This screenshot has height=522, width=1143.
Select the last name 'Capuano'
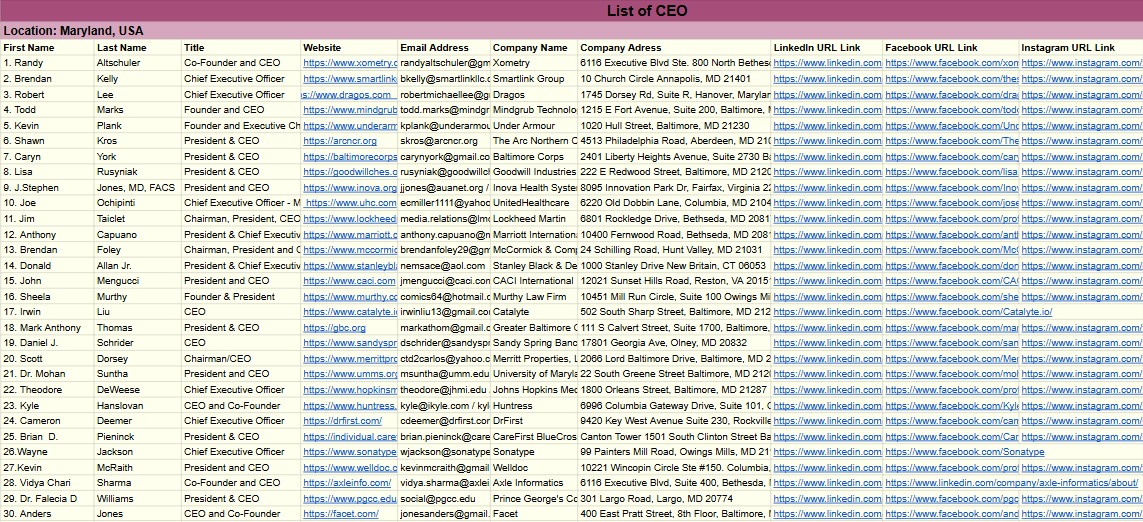[138, 234]
